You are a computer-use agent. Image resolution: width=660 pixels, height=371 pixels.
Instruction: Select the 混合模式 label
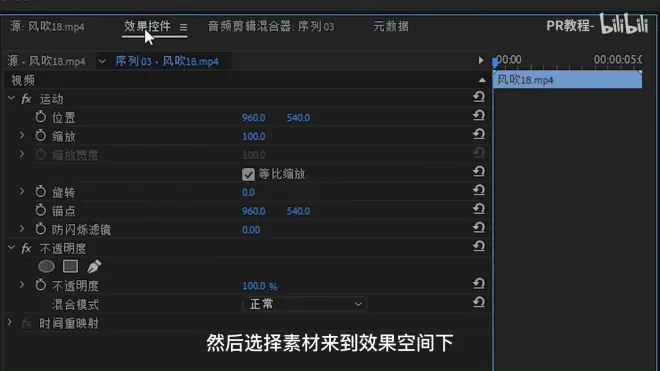tap(75, 304)
